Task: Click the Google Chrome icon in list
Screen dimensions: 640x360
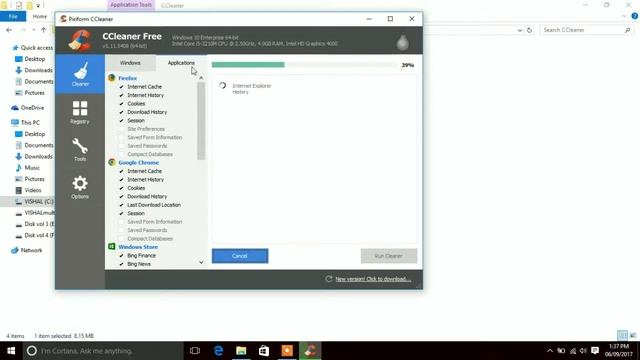Action: pos(112,162)
